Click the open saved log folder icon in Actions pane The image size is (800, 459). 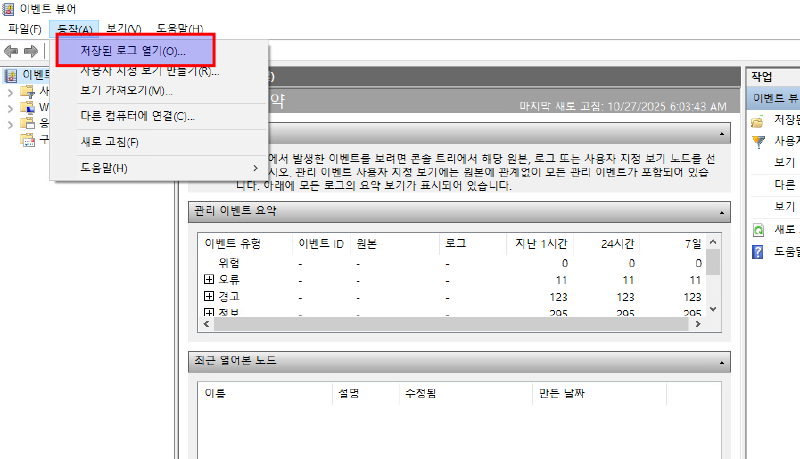[x=758, y=121]
